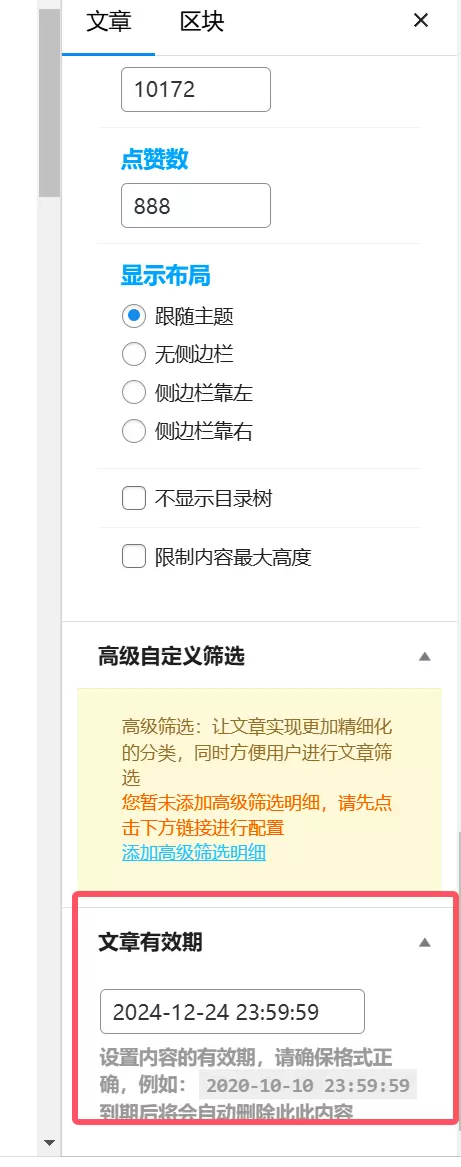Focus the 点赞数 field showing 888
This screenshot has width=461, height=1167.
[x=196, y=205]
